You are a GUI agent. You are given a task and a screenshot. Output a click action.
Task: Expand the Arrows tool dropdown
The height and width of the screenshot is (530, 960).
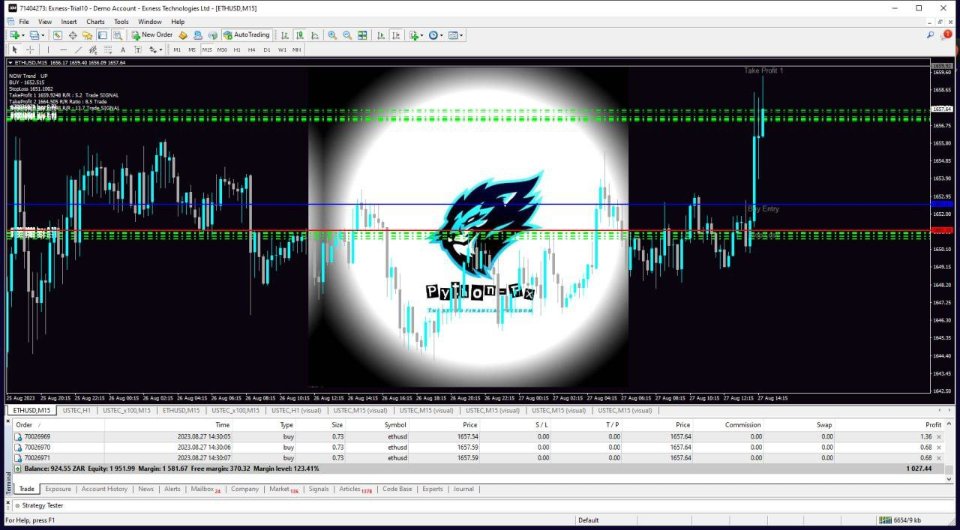tap(160, 50)
